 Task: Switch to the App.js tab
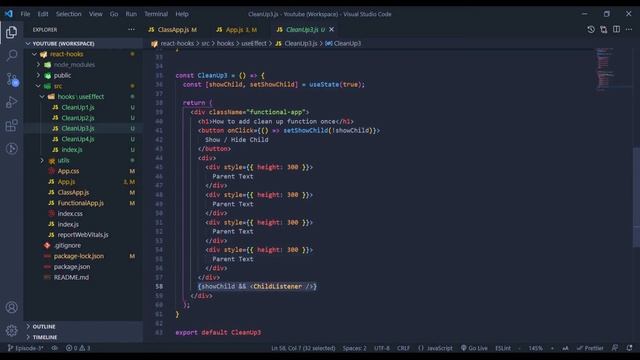point(237,29)
